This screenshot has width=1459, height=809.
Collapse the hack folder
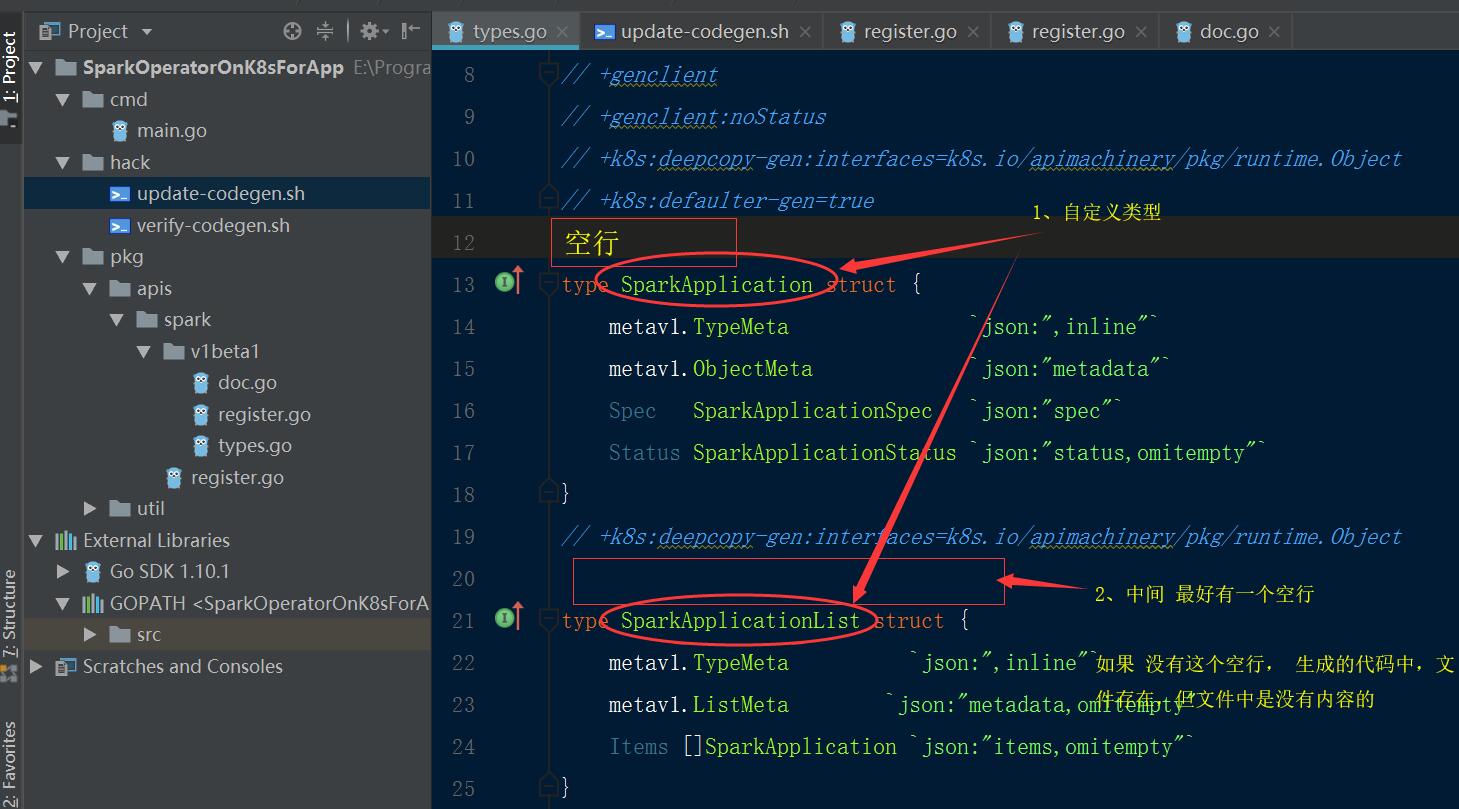(x=64, y=163)
